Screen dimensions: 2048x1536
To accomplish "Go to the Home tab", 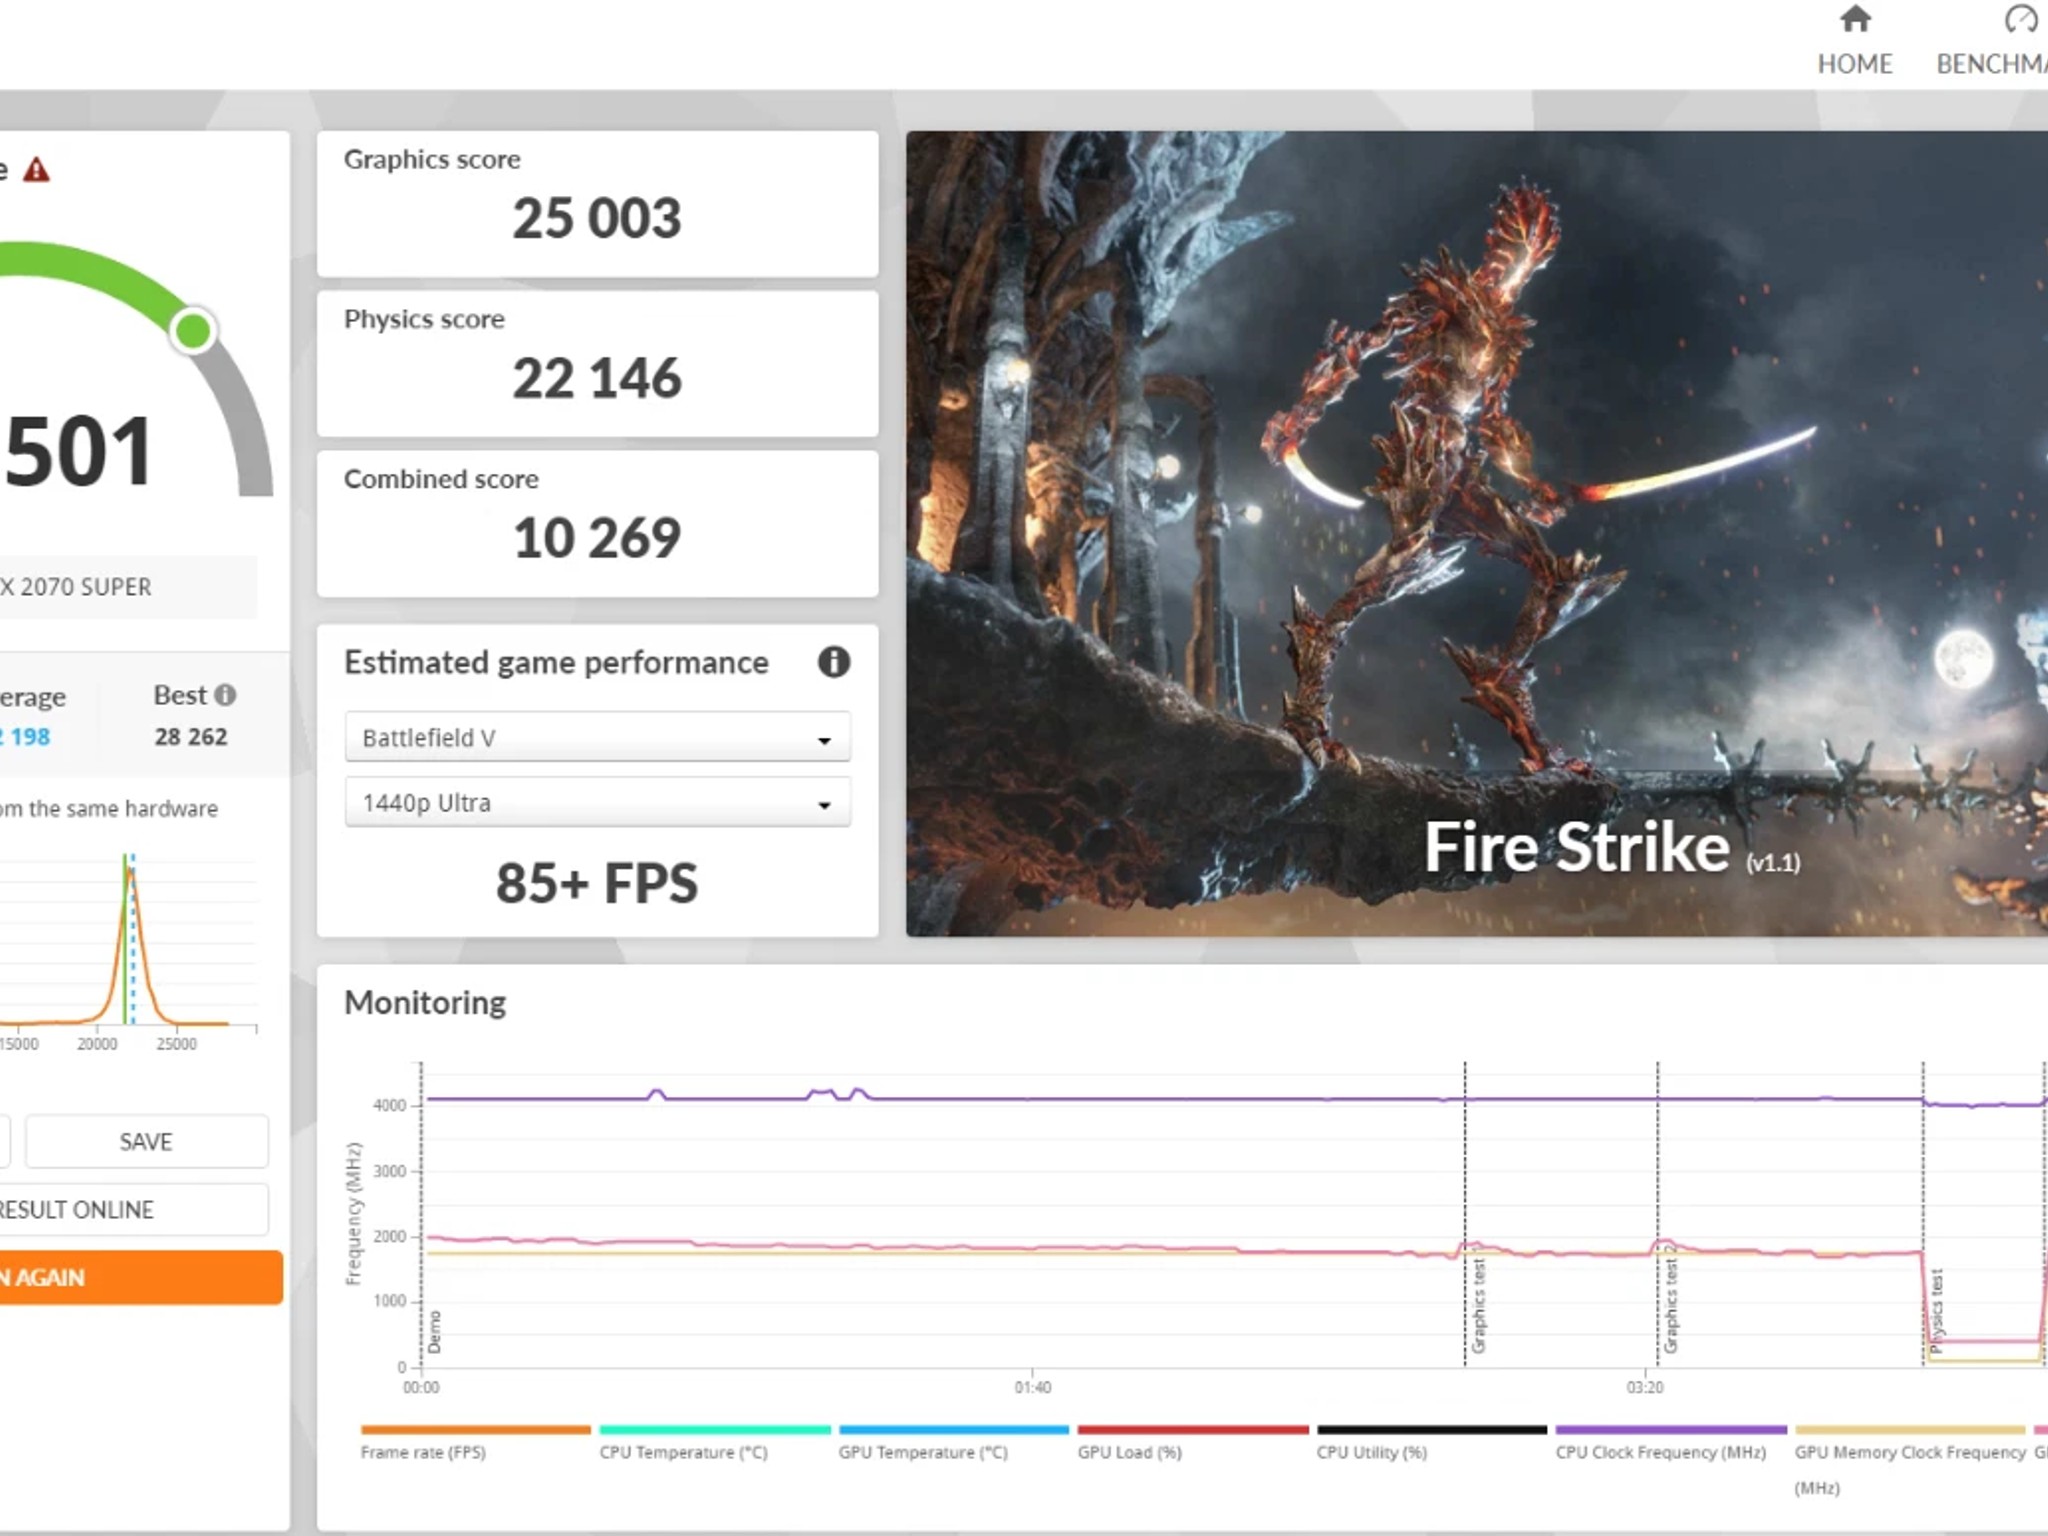I will coord(1854,41).
